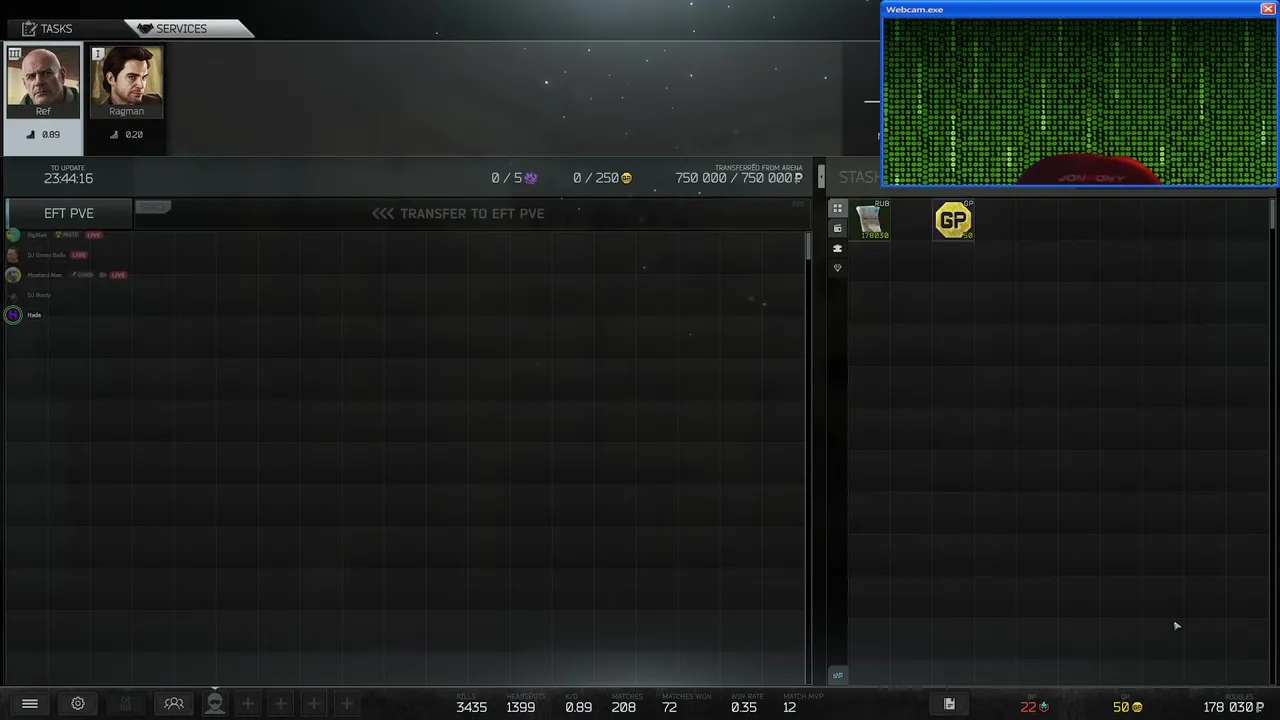This screenshot has height=720, width=1280.
Task: Click the 23:44:16 update timer
Action: 68,178
